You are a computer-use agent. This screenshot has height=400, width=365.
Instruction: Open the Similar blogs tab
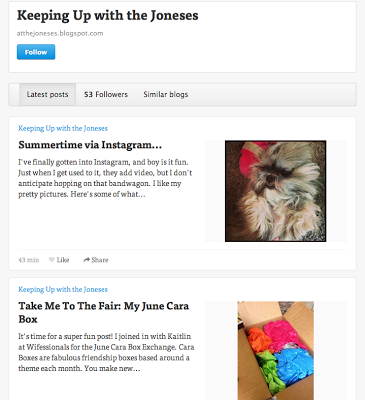click(x=166, y=95)
